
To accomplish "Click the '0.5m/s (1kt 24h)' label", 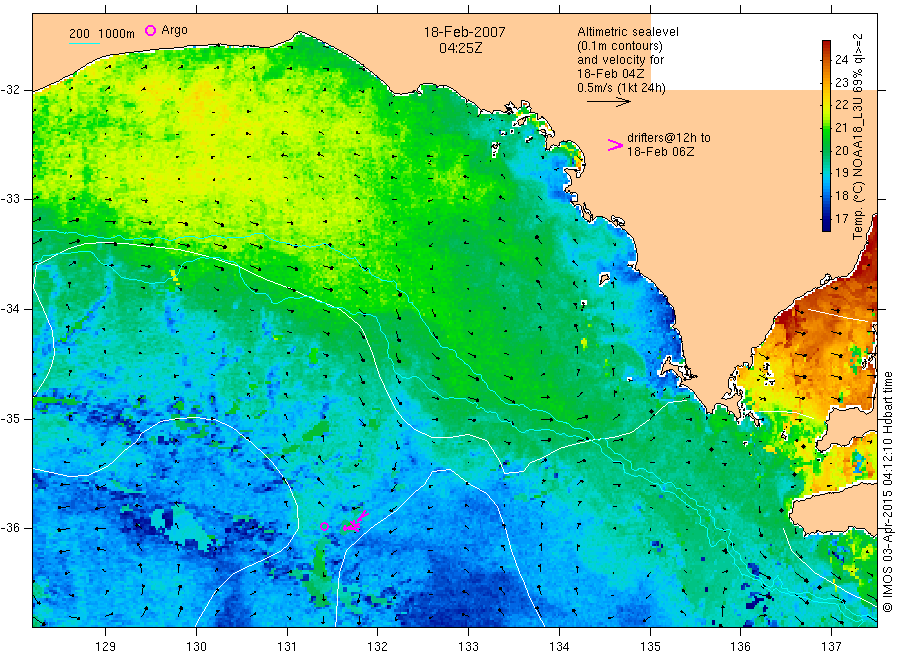I will [x=621, y=88].
